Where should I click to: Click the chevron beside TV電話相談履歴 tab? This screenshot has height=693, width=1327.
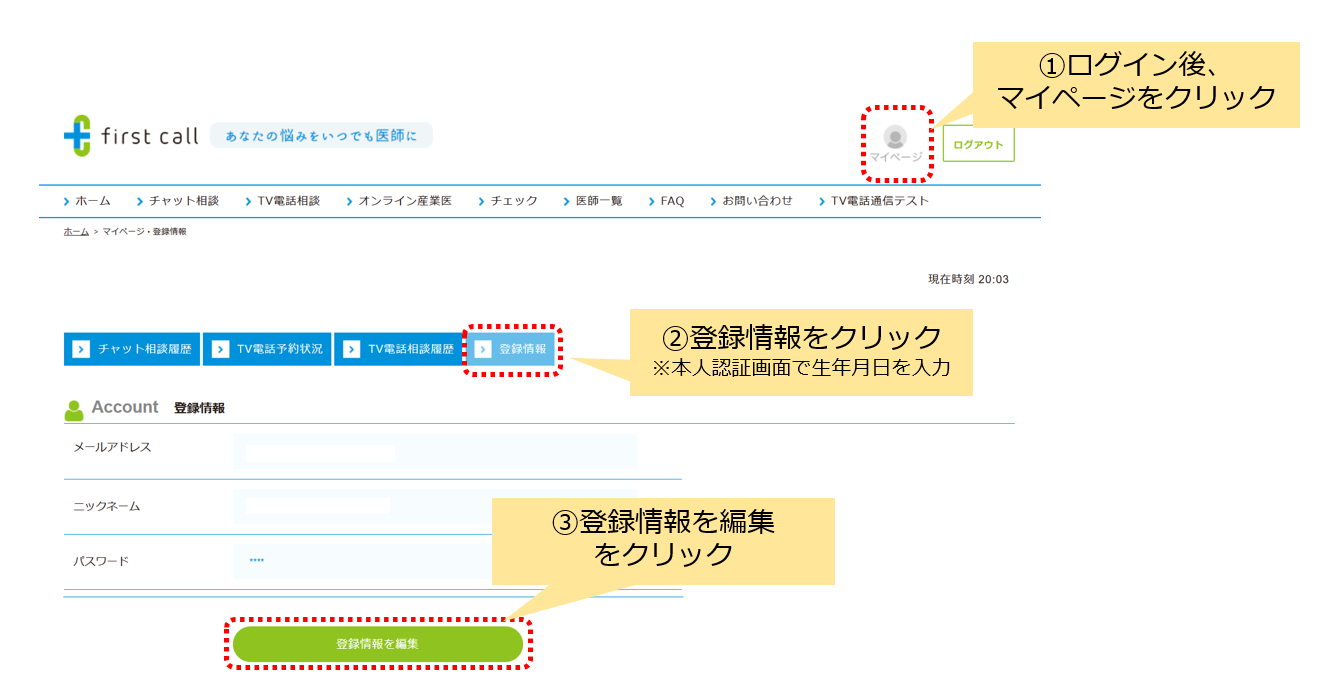350,348
